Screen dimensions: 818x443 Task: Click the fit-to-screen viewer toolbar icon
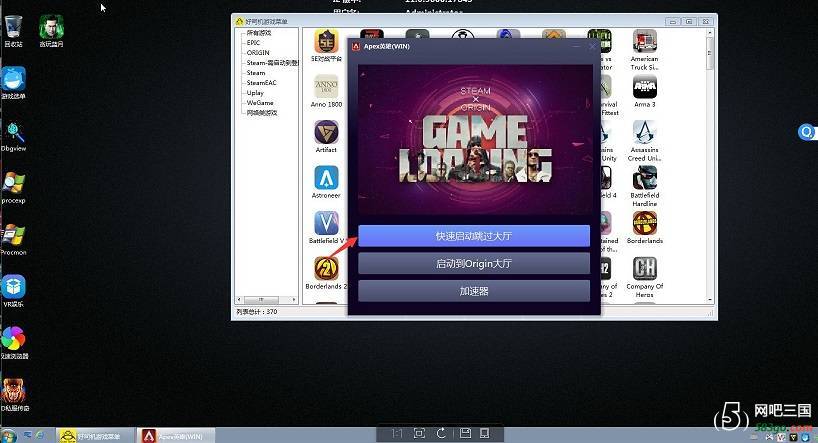point(419,433)
